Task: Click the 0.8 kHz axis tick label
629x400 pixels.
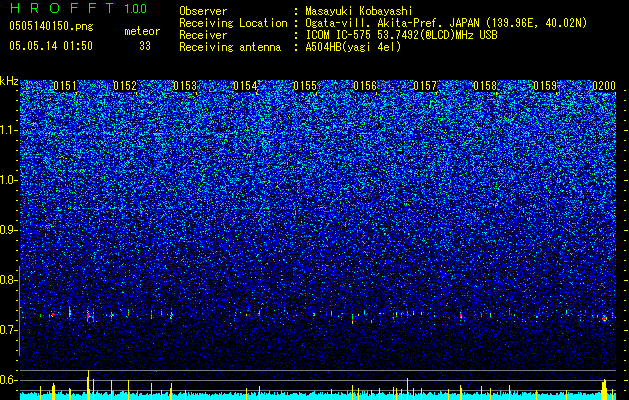Action: click(x=9, y=280)
